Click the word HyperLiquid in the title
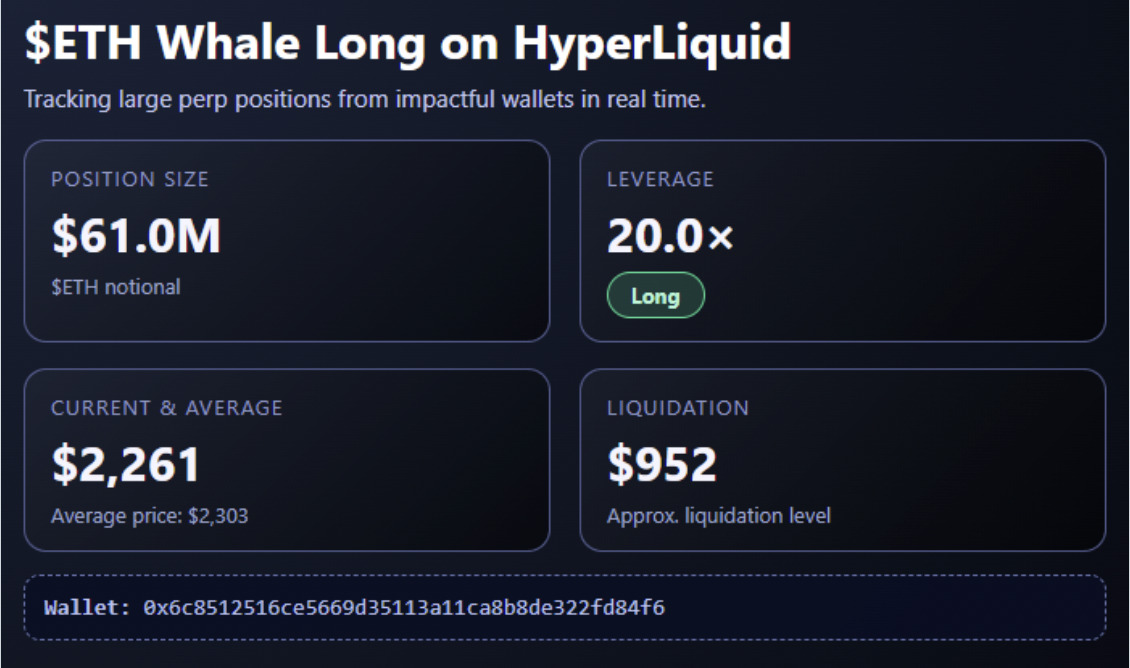 click(652, 44)
